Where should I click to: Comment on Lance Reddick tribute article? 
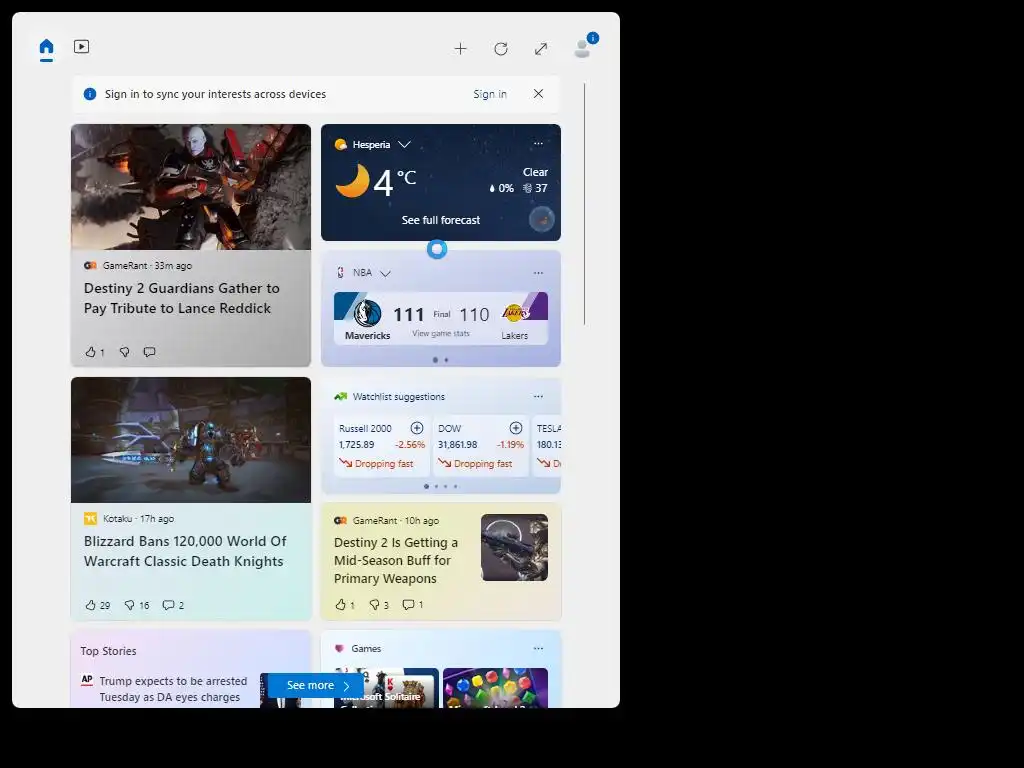(150, 352)
